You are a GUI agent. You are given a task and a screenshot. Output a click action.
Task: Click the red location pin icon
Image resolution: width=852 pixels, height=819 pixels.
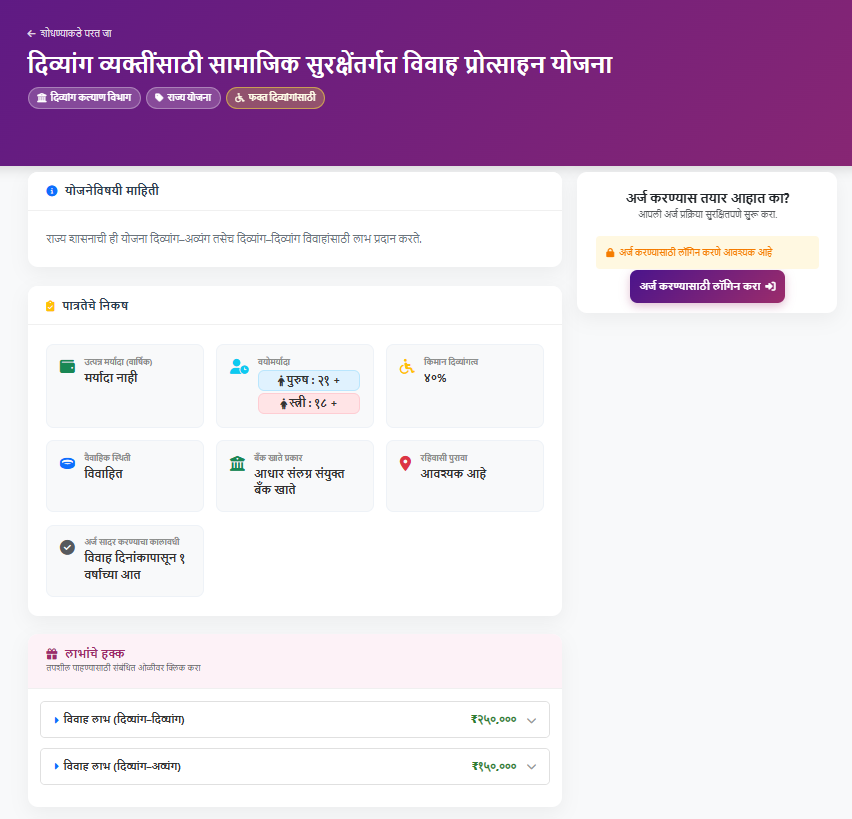click(x=405, y=464)
